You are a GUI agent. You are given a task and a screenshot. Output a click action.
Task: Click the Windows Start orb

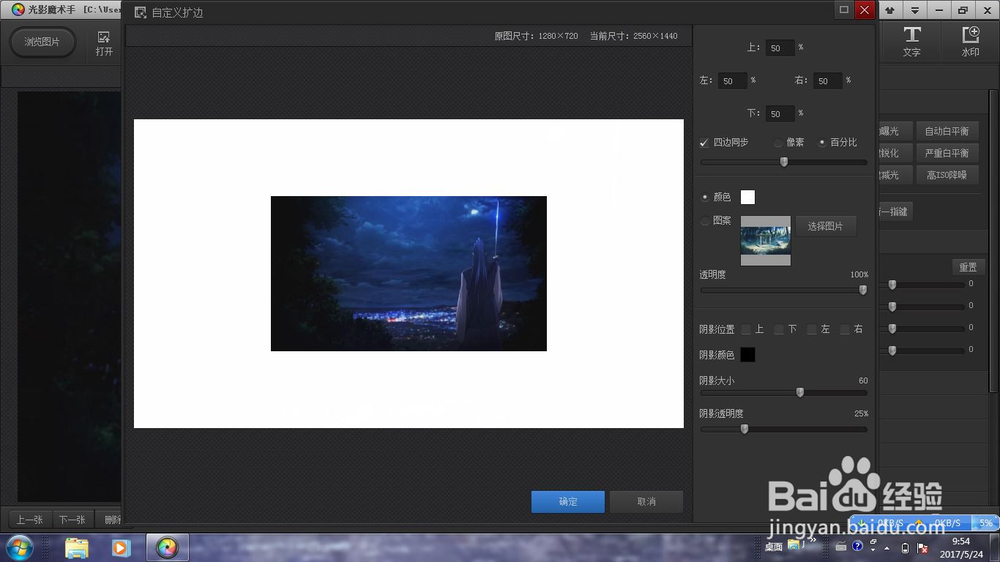pos(19,548)
